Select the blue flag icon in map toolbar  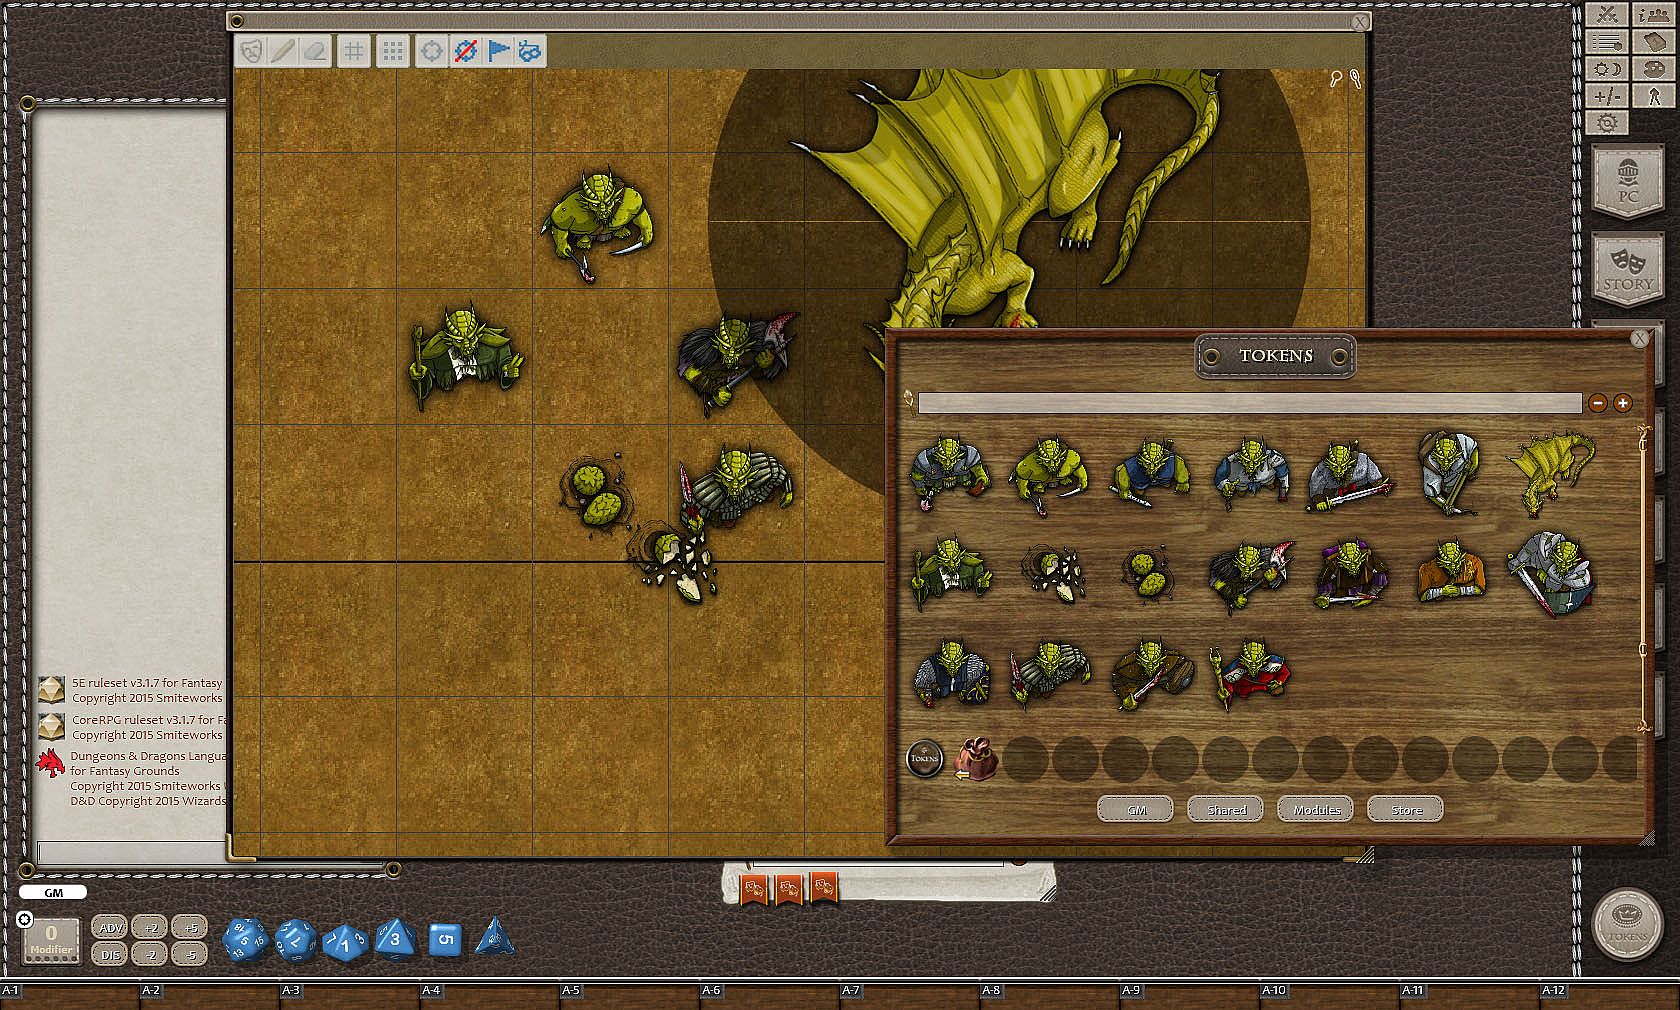tap(498, 51)
